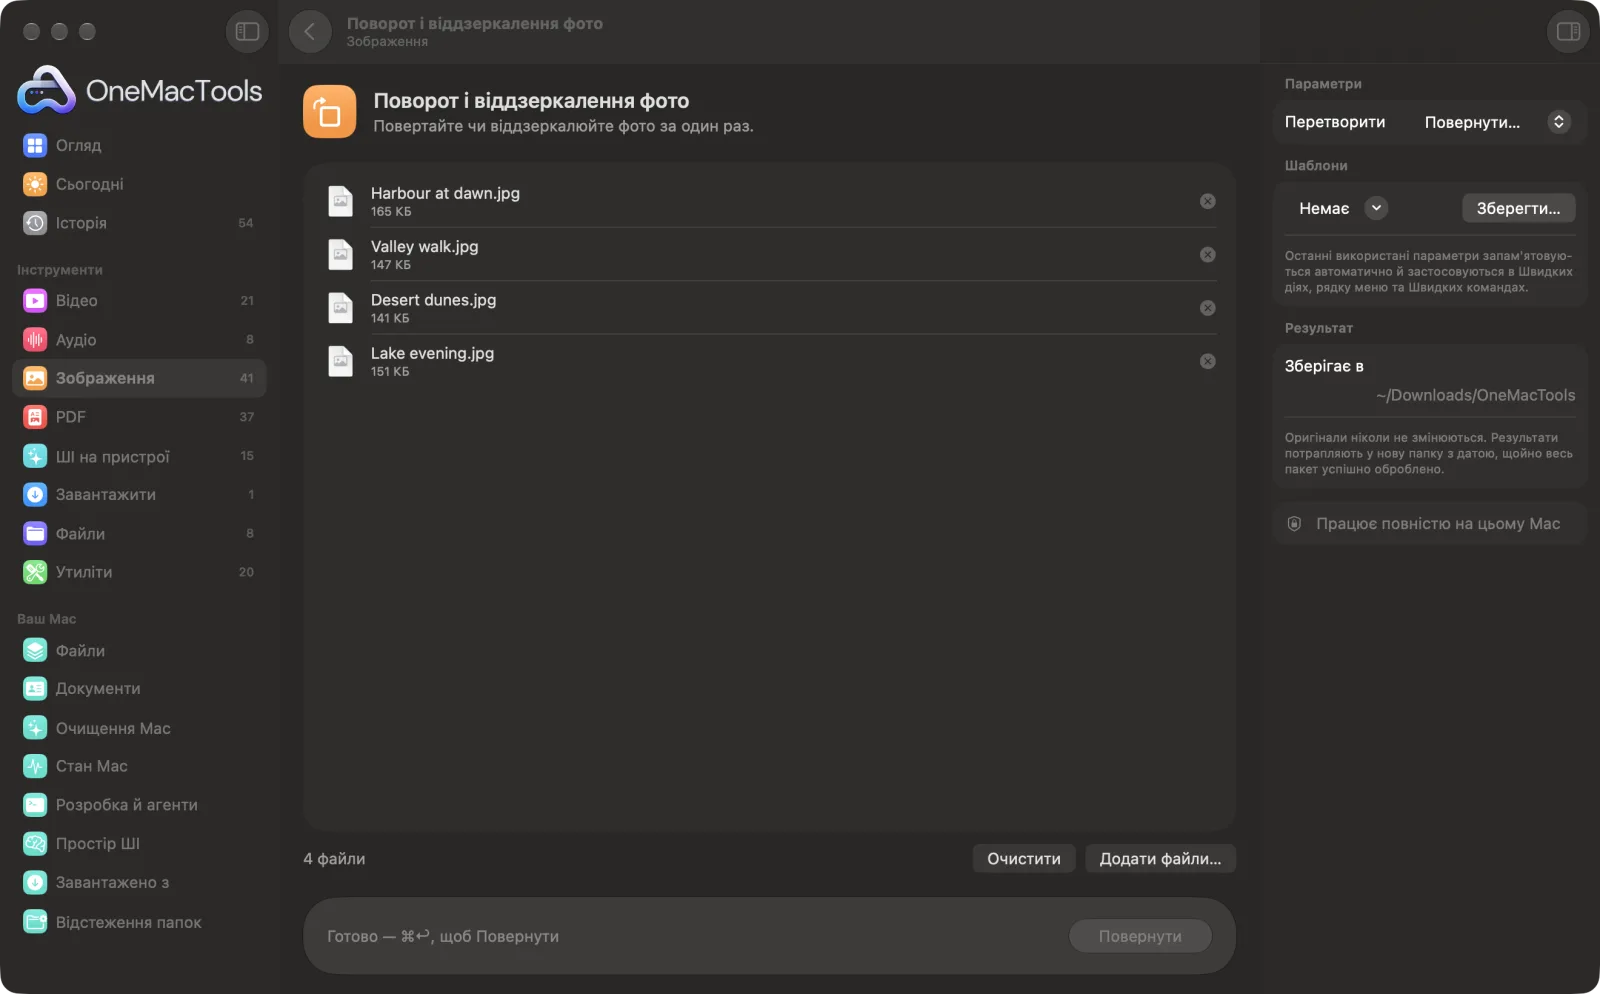Open Завантажити tools category
Screen dimensions: 1600x994
click(139, 494)
